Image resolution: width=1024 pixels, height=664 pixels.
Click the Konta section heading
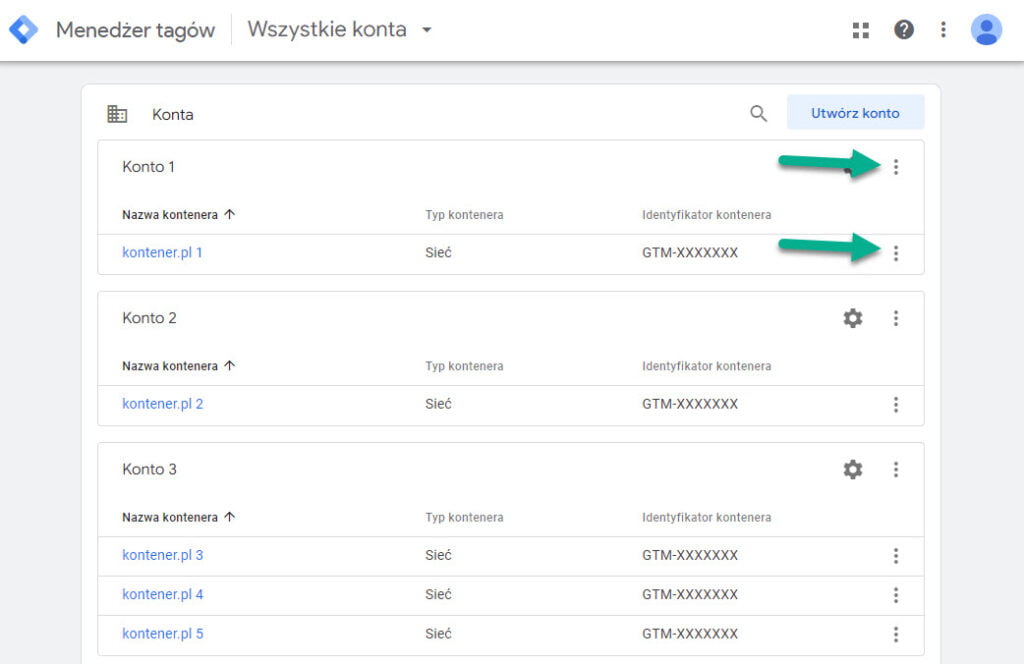pos(172,114)
